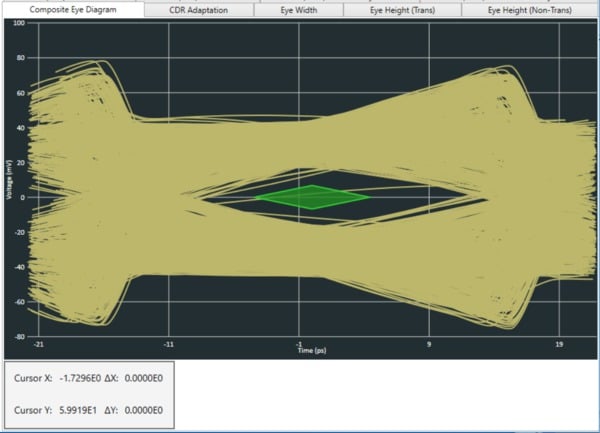Click the -21 tick on time axis
This screenshot has height=433, width=600.
37,345
